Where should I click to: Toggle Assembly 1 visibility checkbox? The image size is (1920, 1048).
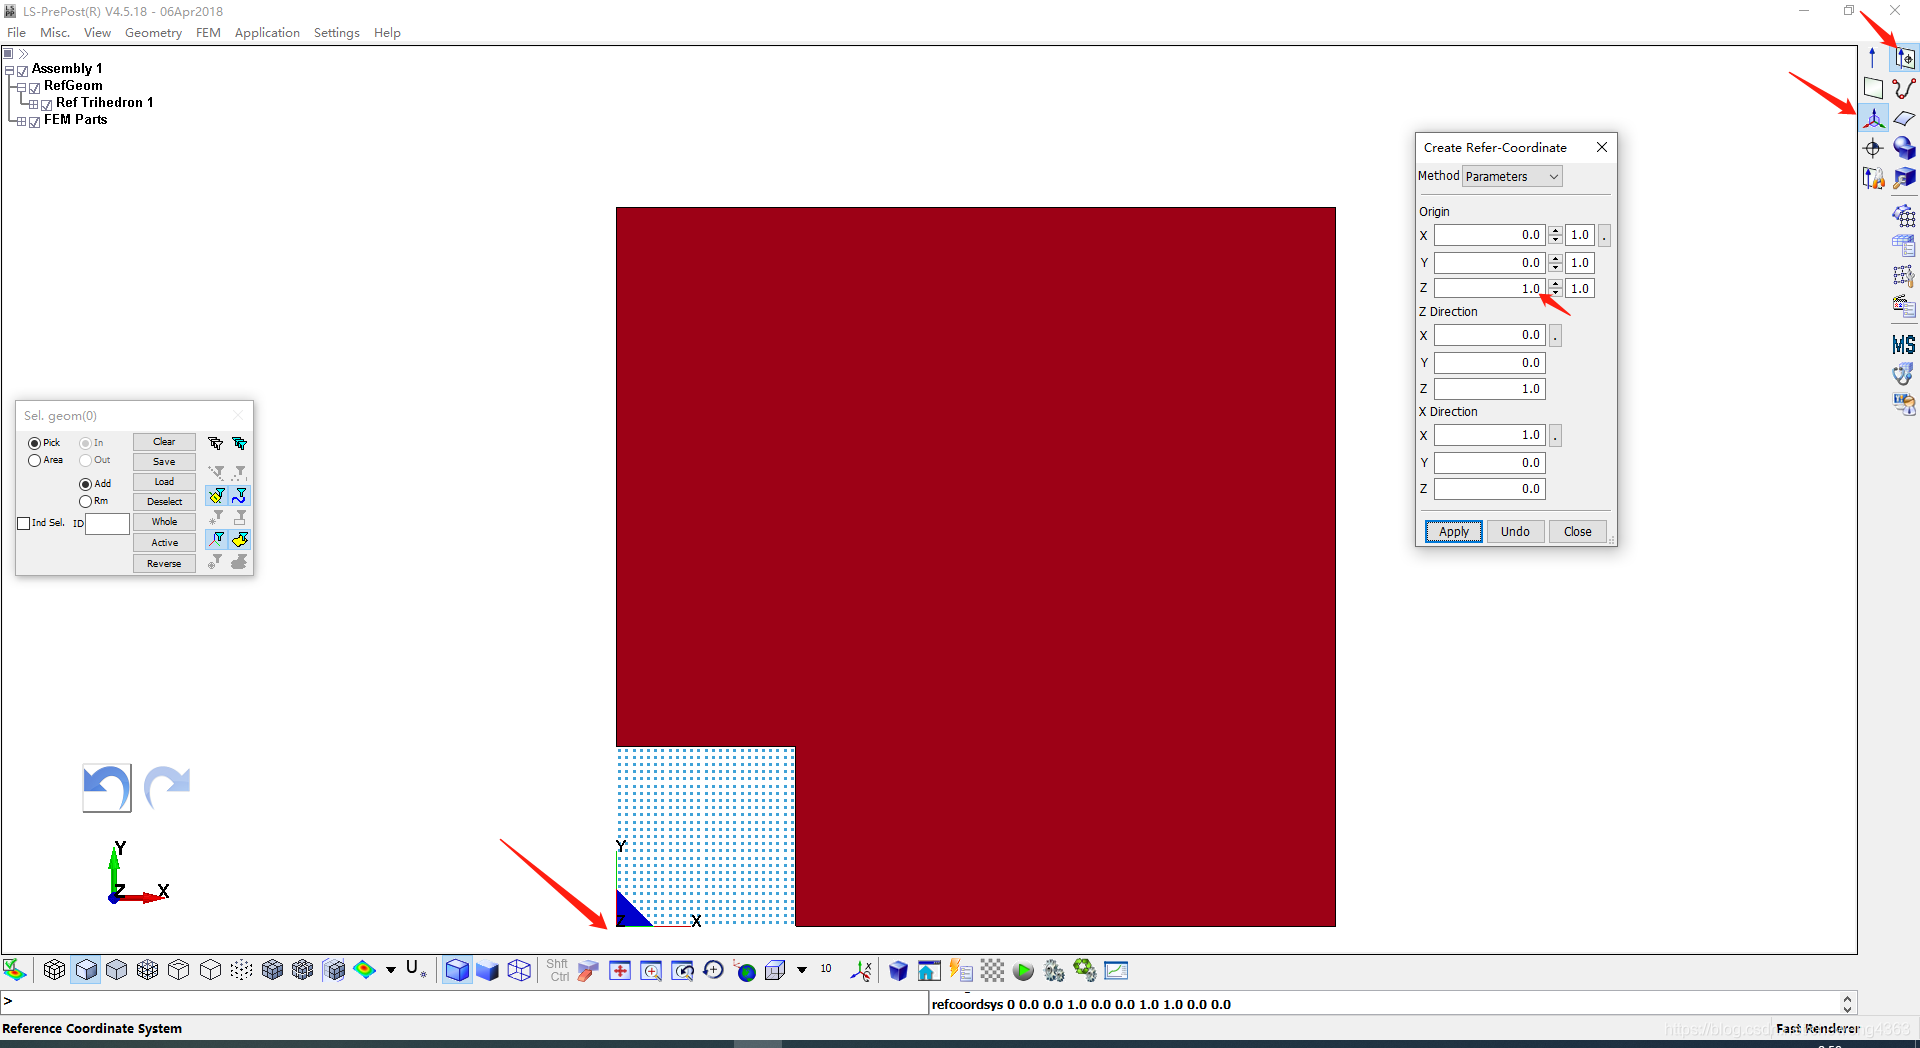[x=23, y=70]
